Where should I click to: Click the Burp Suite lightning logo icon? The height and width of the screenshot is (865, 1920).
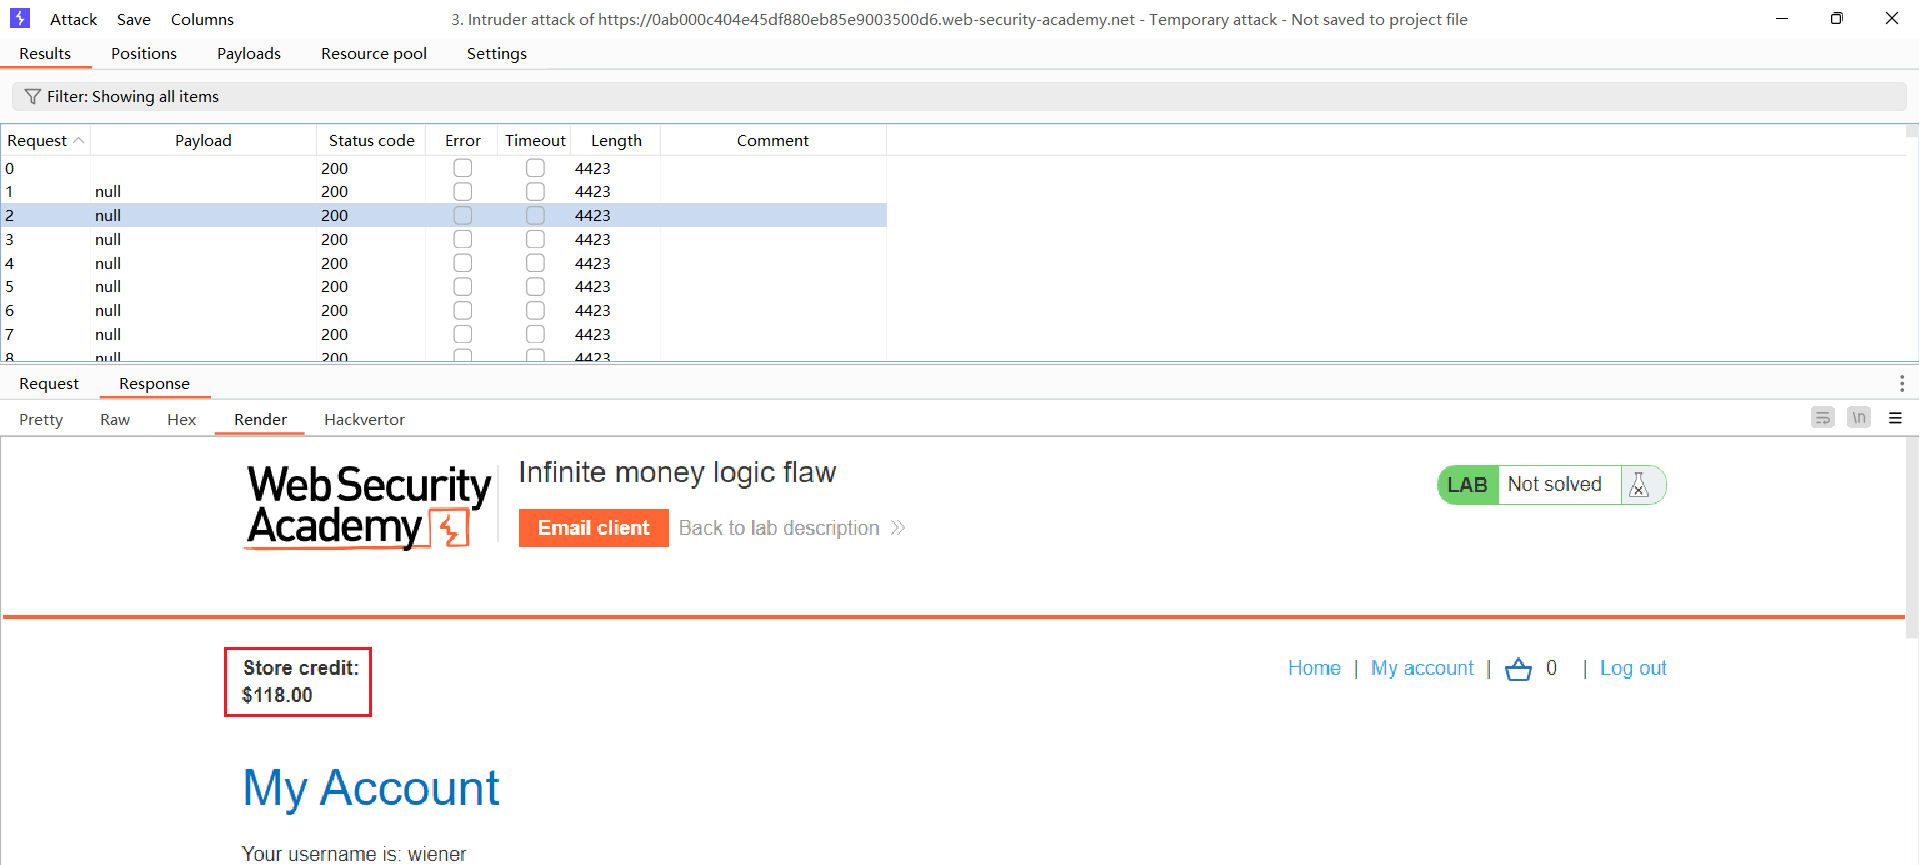[20, 18]
